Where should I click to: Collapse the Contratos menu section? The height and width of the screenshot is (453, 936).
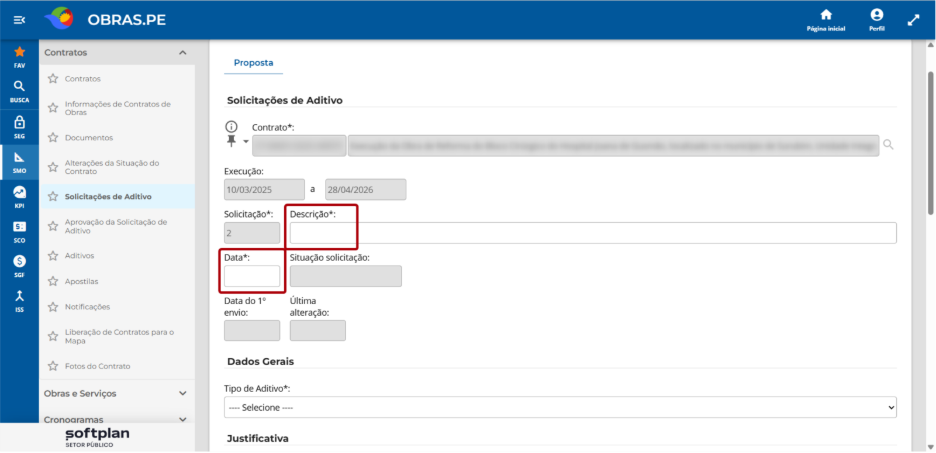coord(183,53)
